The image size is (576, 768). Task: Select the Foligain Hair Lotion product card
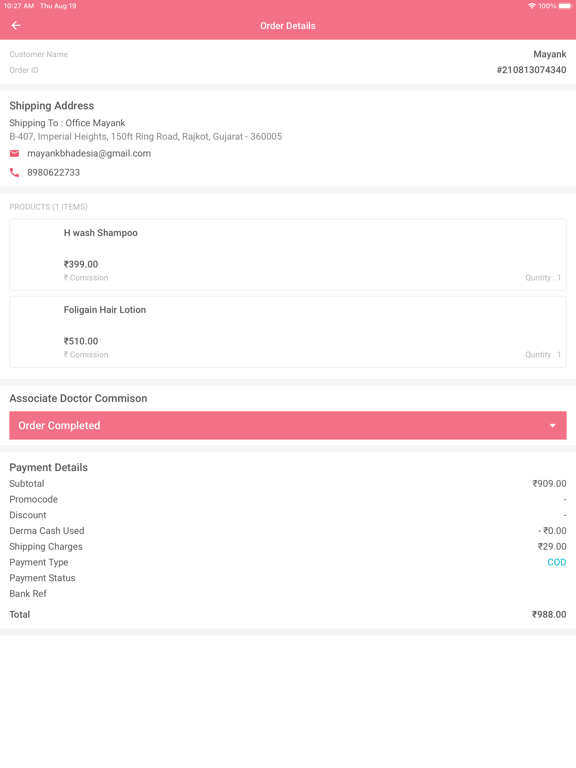click(288, 332)
